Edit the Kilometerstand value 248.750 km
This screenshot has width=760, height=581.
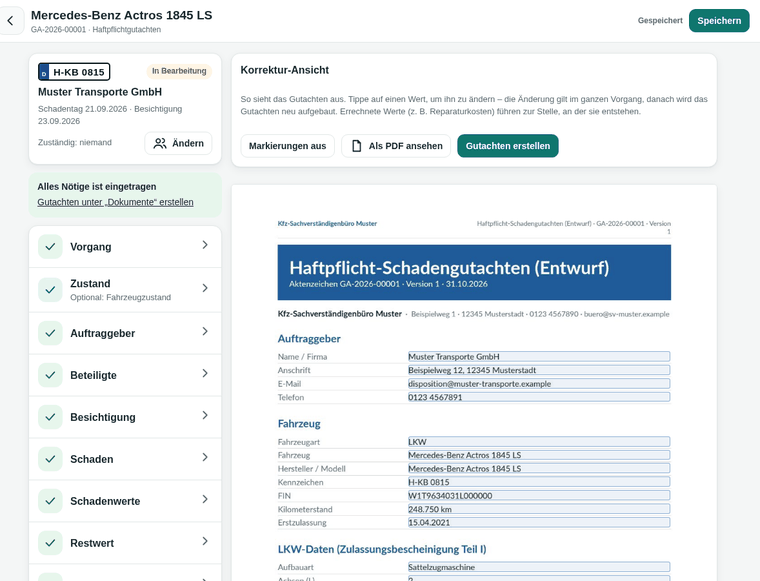pyautogui.click(x=539, y=509)
